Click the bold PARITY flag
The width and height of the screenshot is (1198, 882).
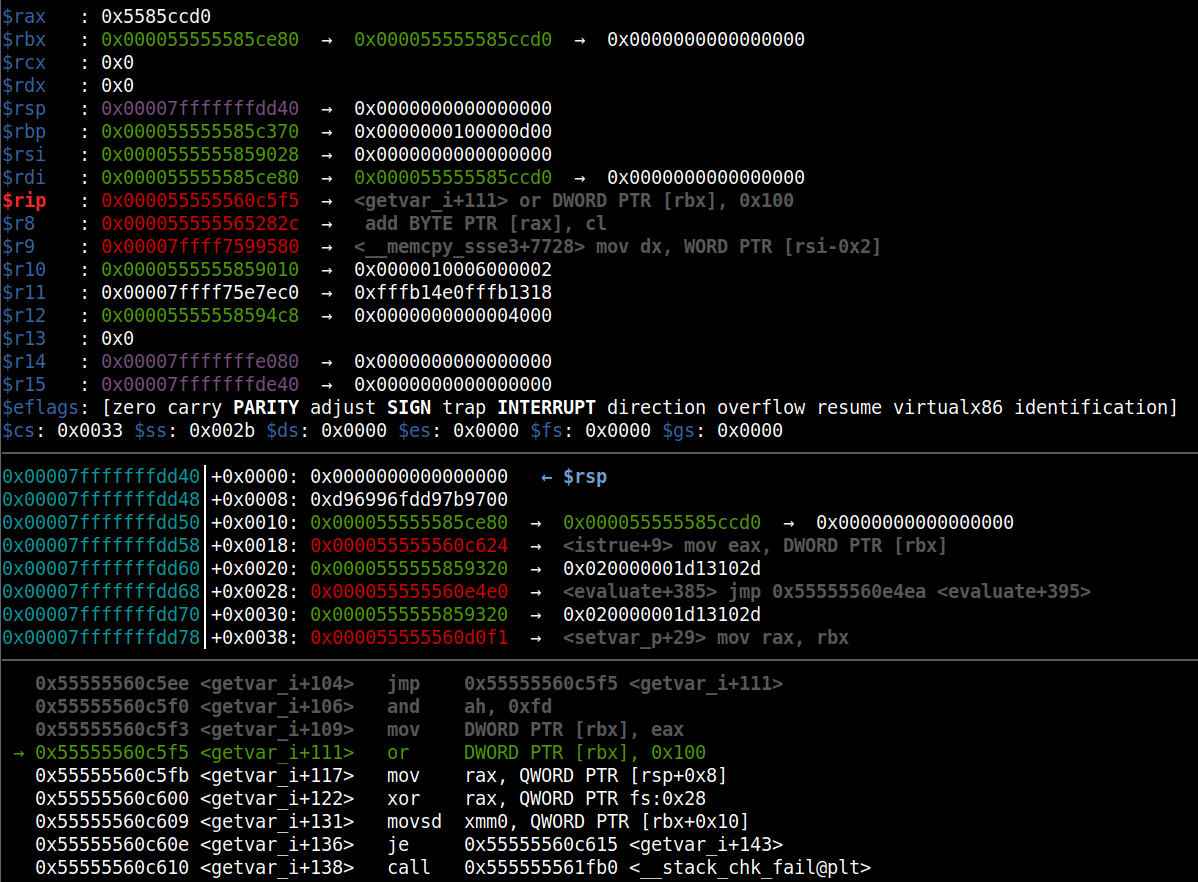[266, 407]
